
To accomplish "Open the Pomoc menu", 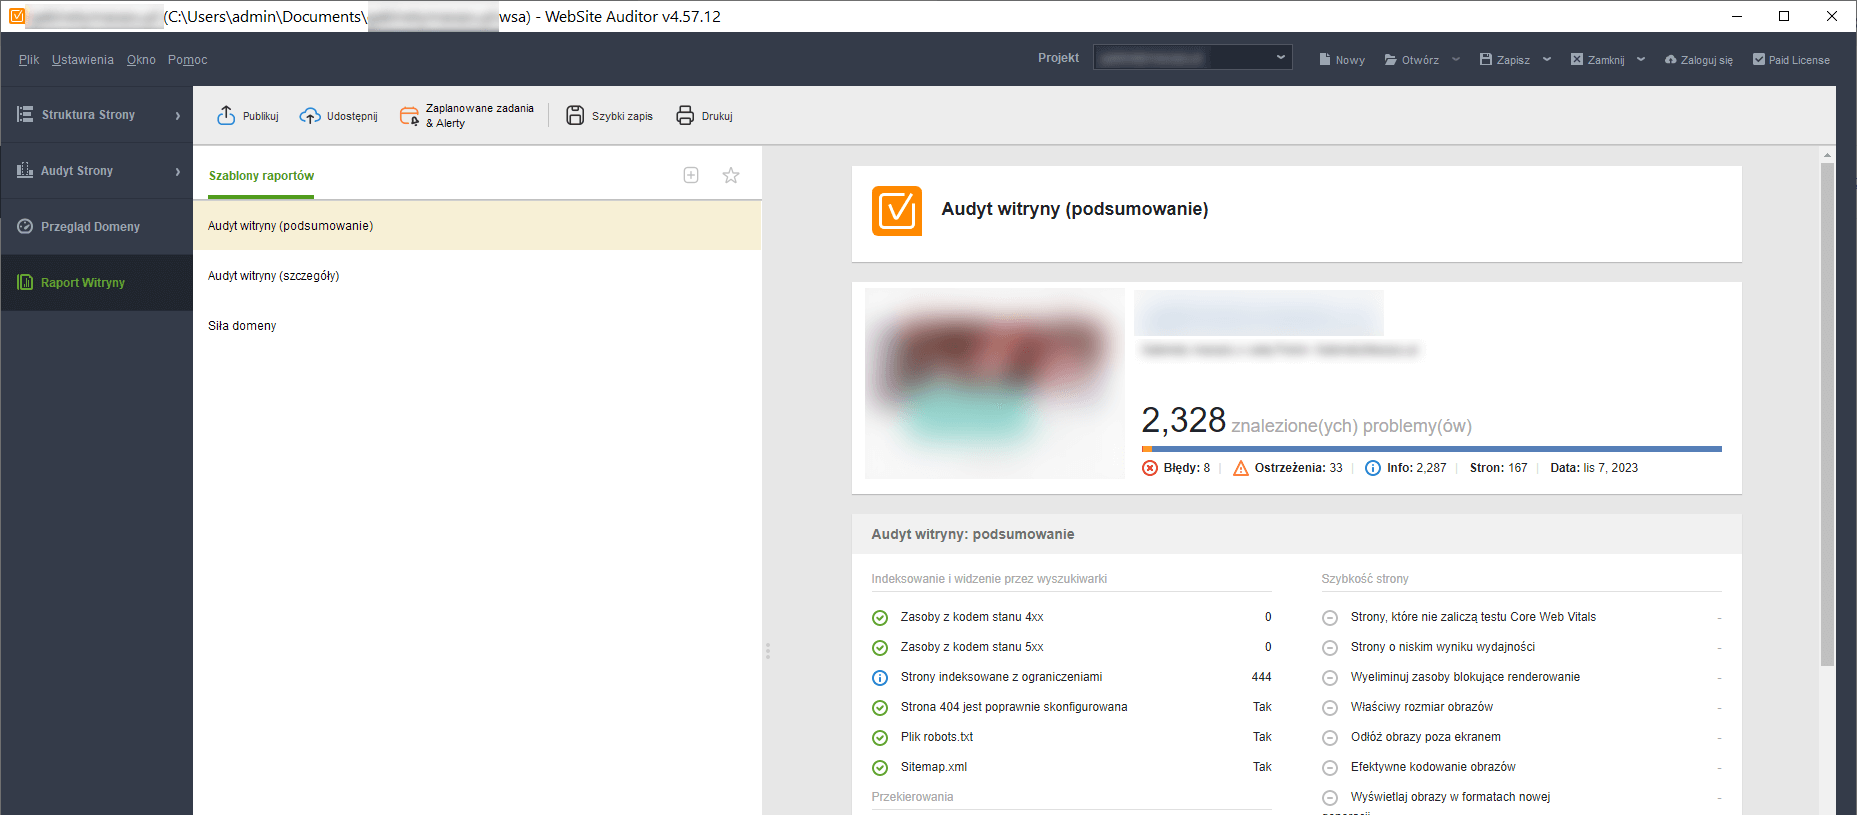I will [x=187, y=60].
